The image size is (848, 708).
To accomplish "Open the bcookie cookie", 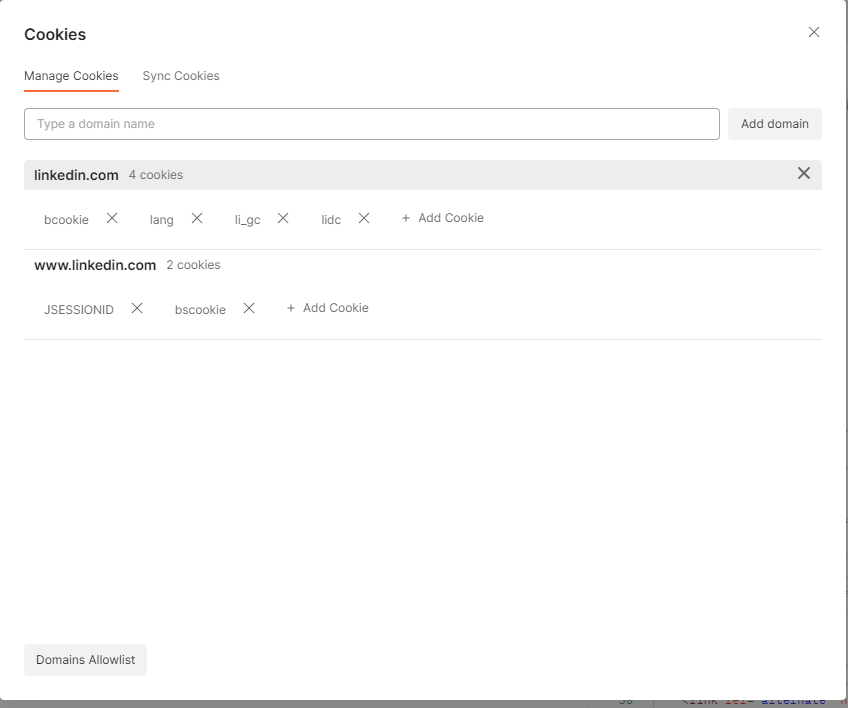I will [66, 220].
